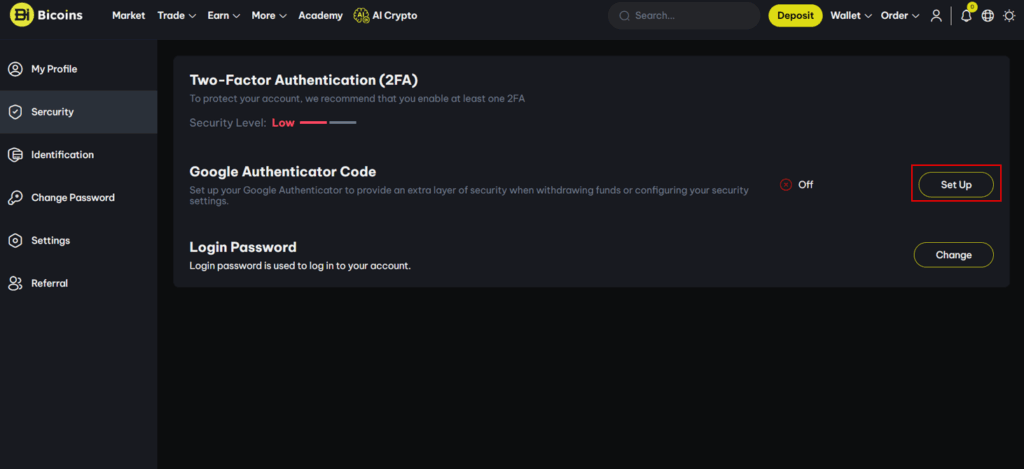
Task: Expand the Earn dropdown menu
Action: tap(224, 16)
